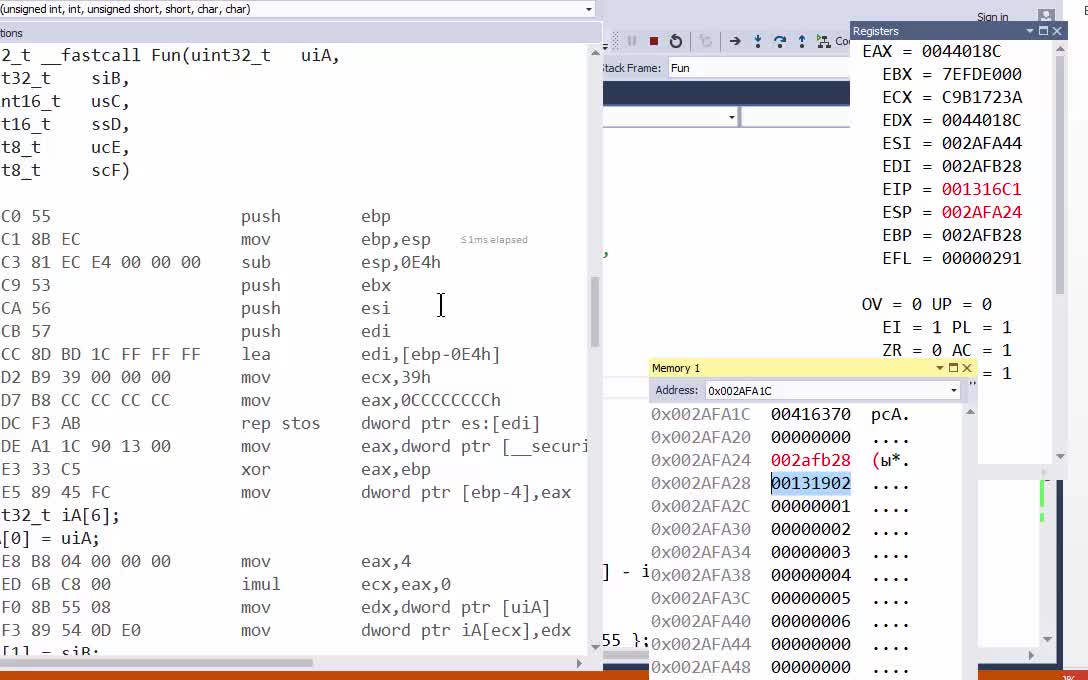
Task: Click Show Next Statement arrow
Action: coord(735,41)
